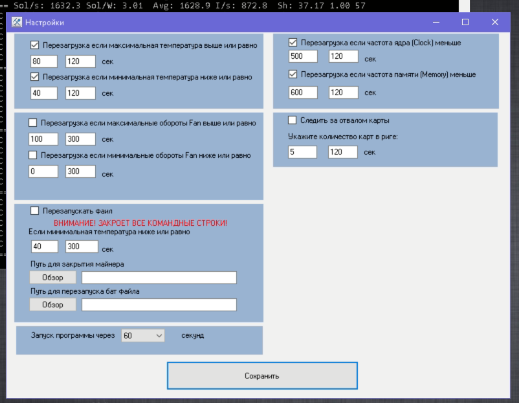Close the Настройки window
This screenshot has height=403, width=519.
click(495, 22)
